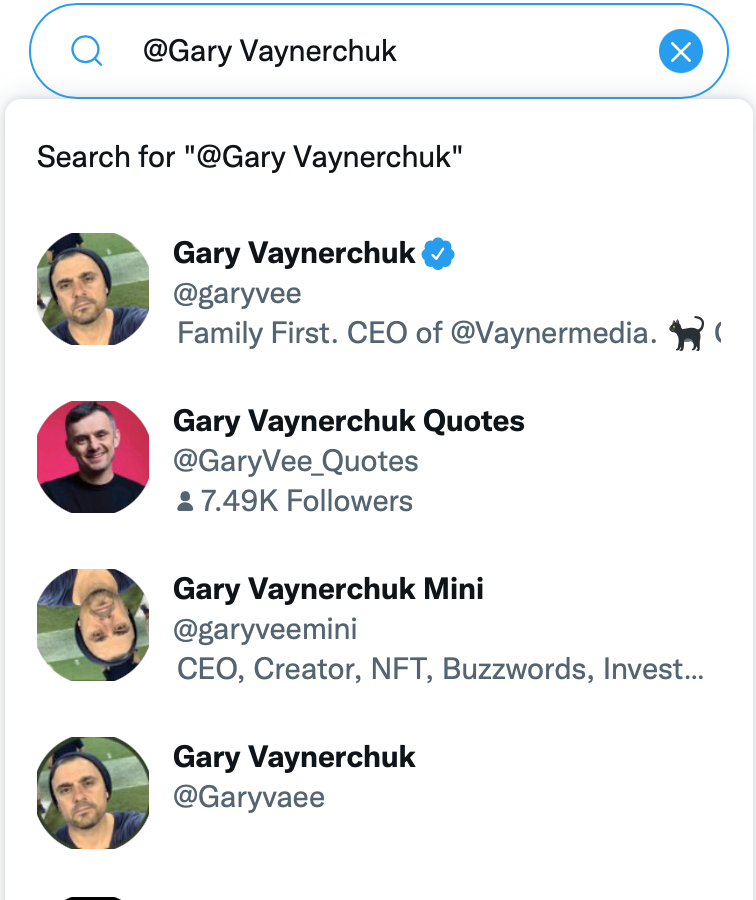The width and height of the screenshot is (756, 900).
Task: Click the black cat emoji in garyvee's bio
Action: click(686, 332)
